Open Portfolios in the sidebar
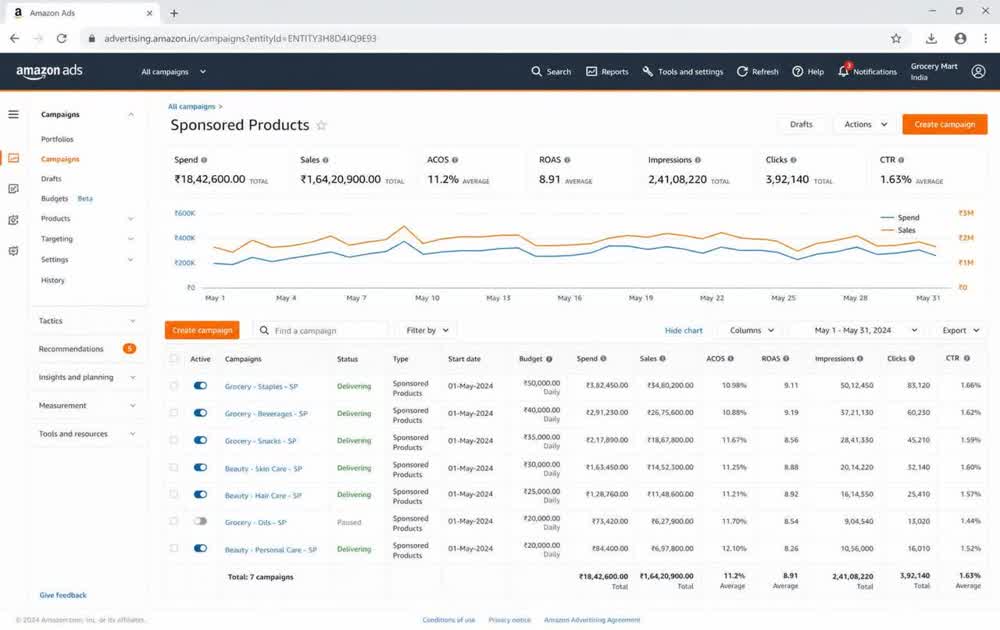Viewport: 1000px width, 630px height. pos(57,139)
